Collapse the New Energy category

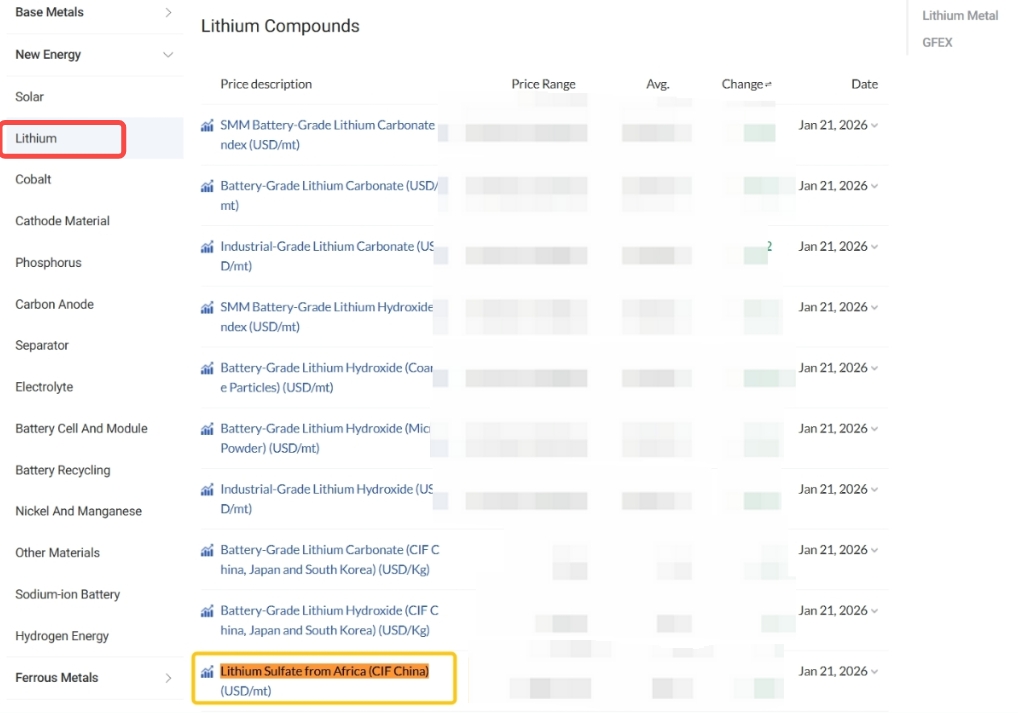(168, 55)
